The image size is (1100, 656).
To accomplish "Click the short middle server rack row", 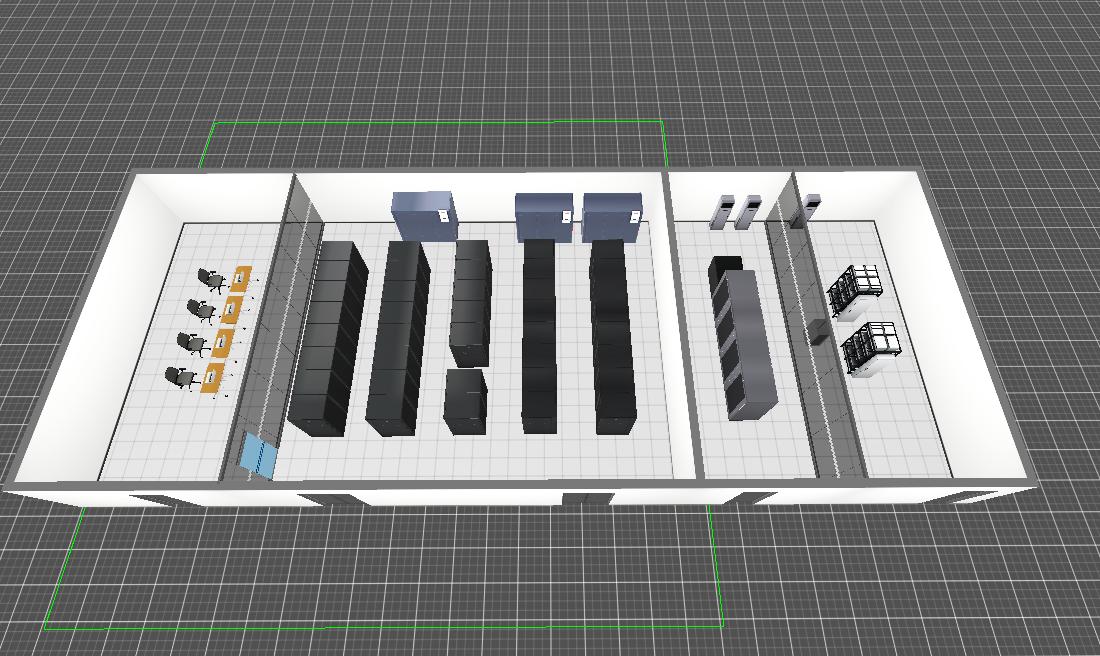I will click(x=471, y=300).
